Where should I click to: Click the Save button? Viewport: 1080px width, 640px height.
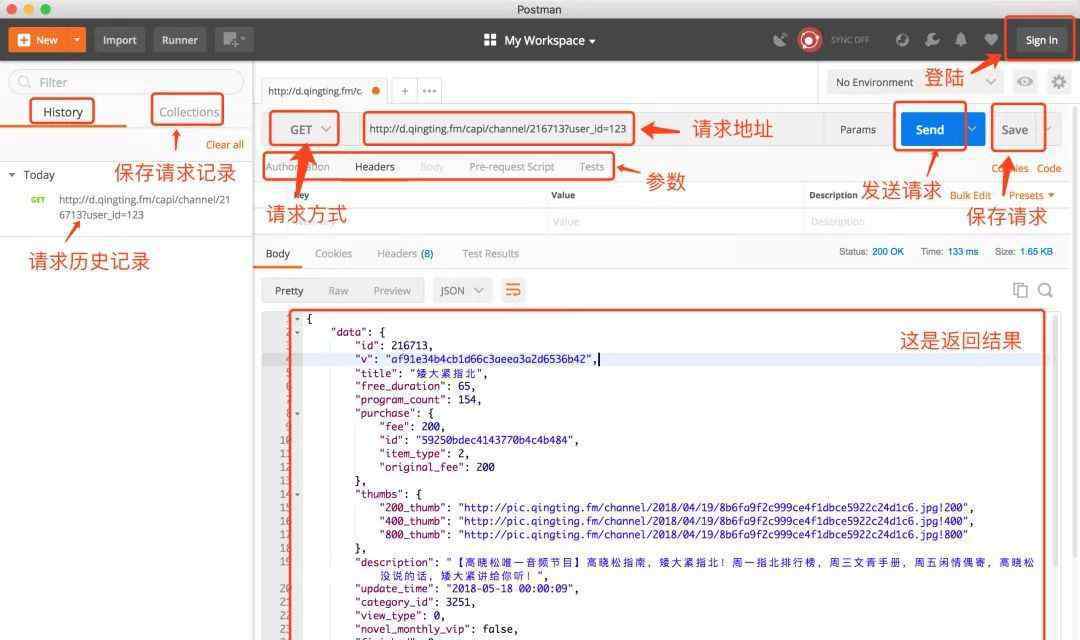(x=1015, y=130)
